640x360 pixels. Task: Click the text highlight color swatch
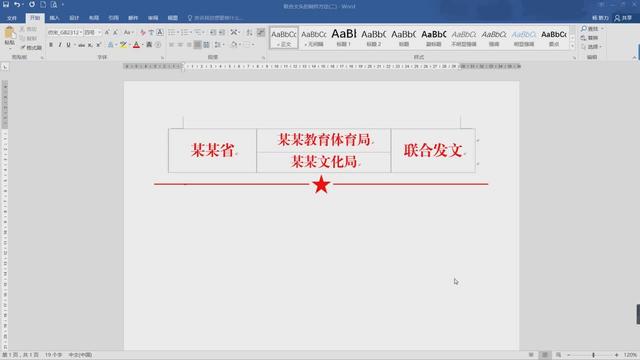123,45
